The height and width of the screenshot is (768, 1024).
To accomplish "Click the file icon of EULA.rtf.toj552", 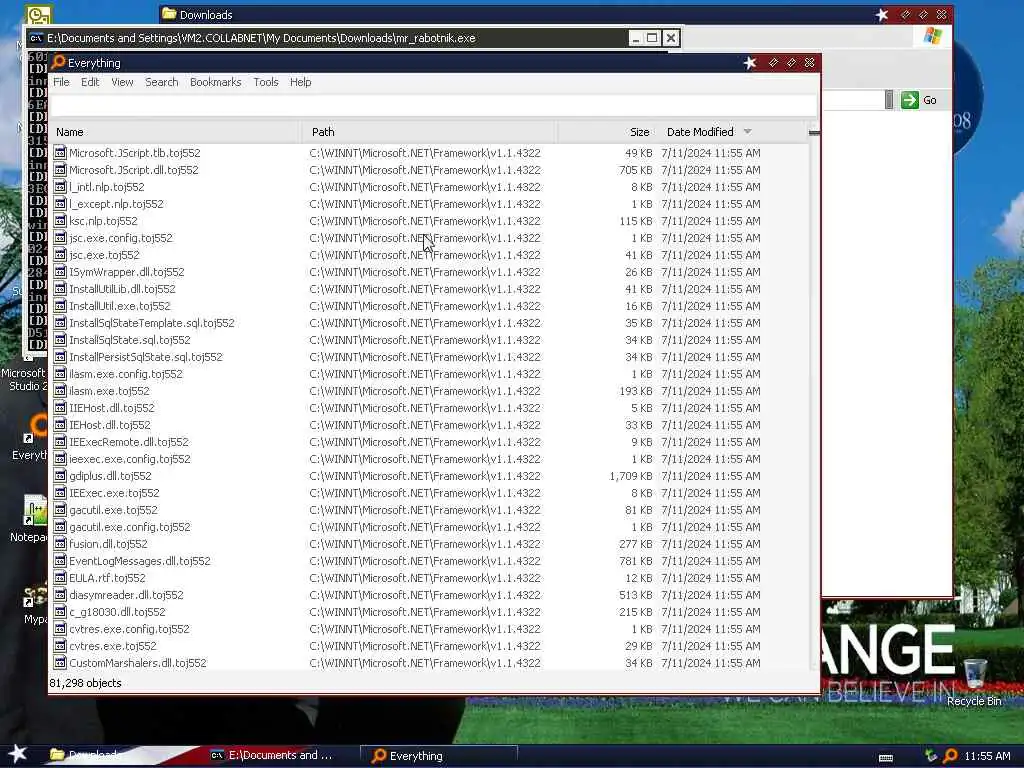I will click(x=60, y=577).
